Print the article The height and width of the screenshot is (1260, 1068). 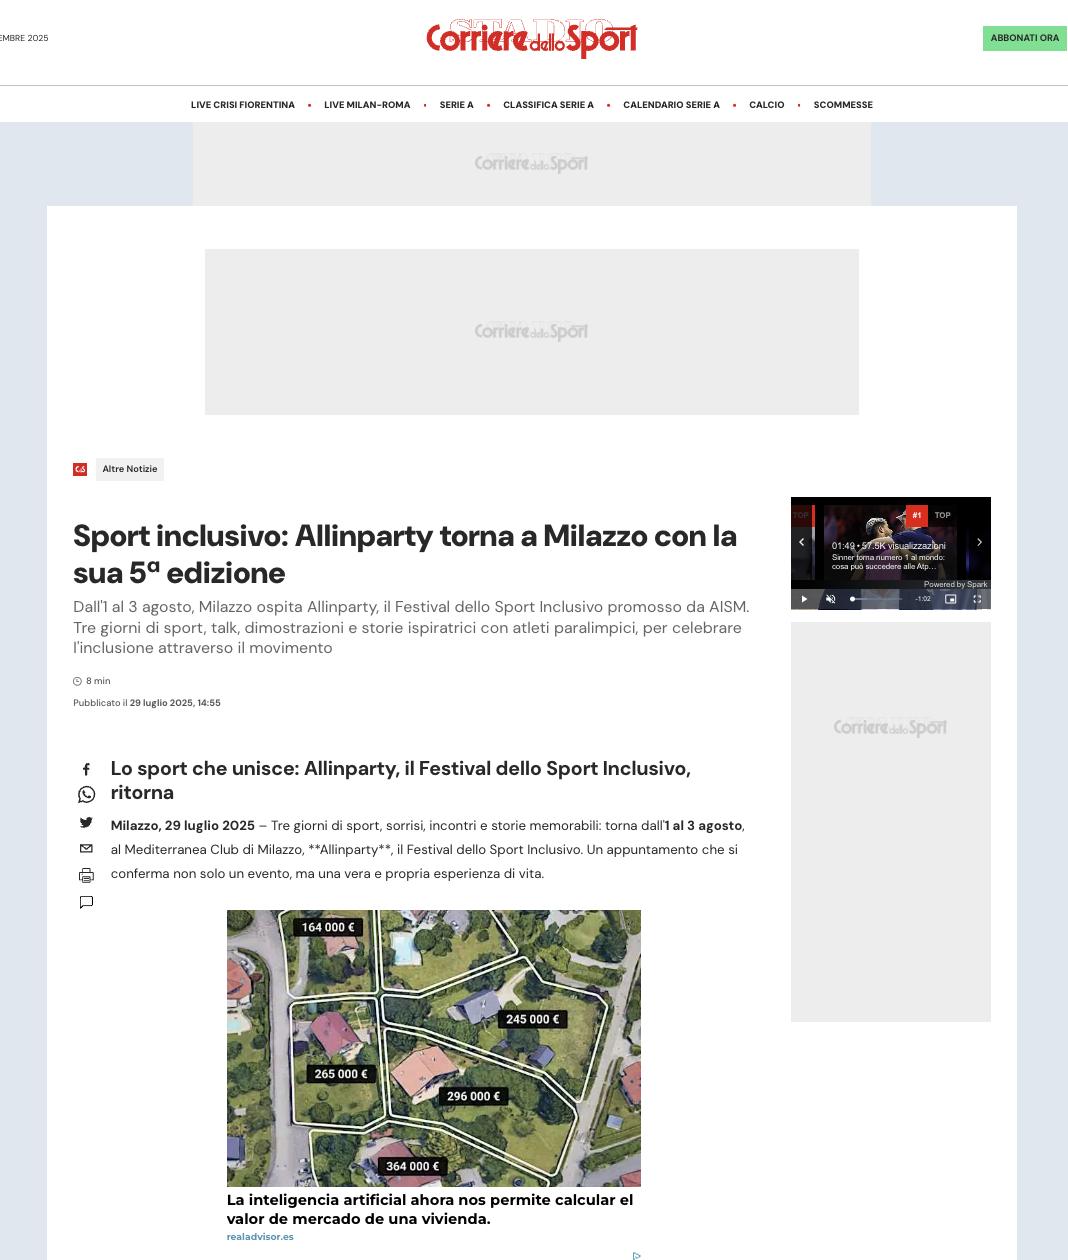coord(86,875)
